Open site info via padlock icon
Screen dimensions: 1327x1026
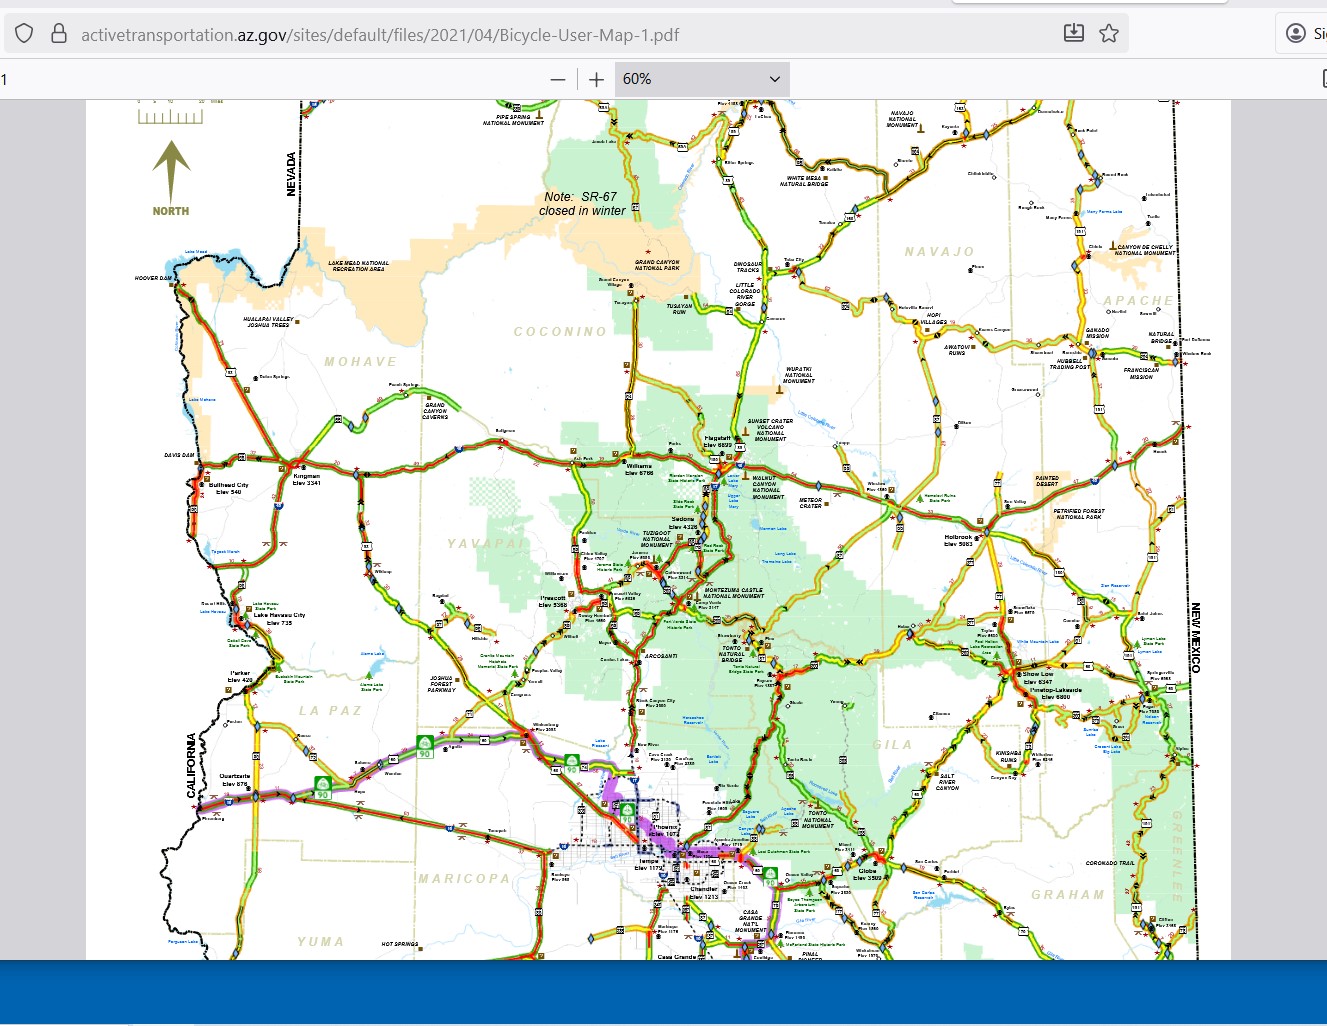pyautogui.click(x=59, y=34)
